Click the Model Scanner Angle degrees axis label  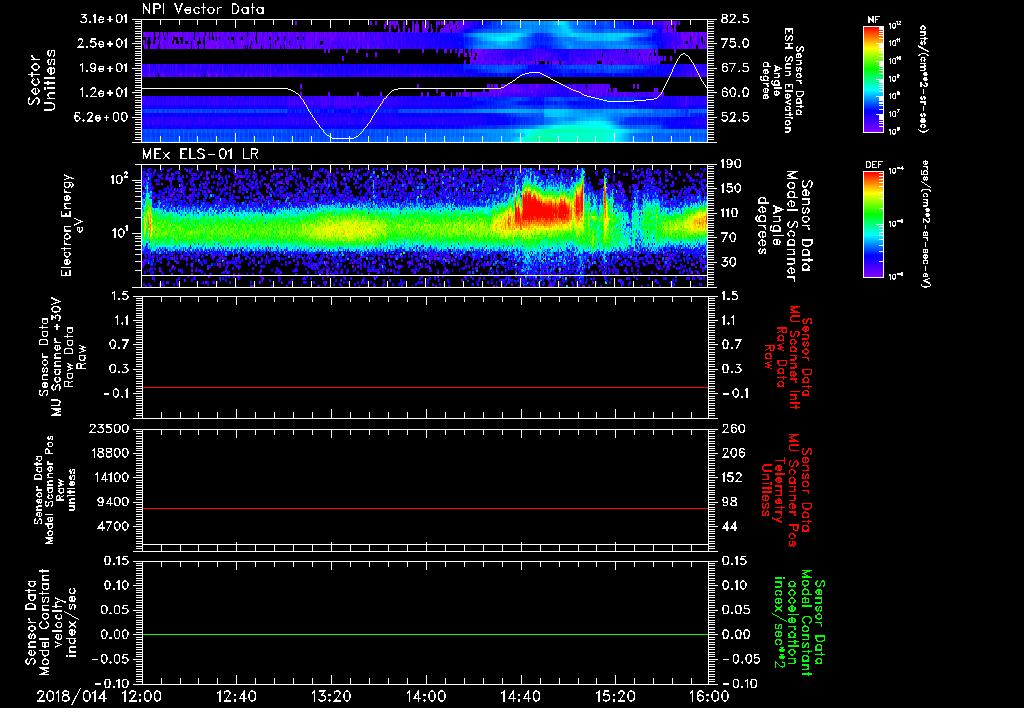pos(784,225)
